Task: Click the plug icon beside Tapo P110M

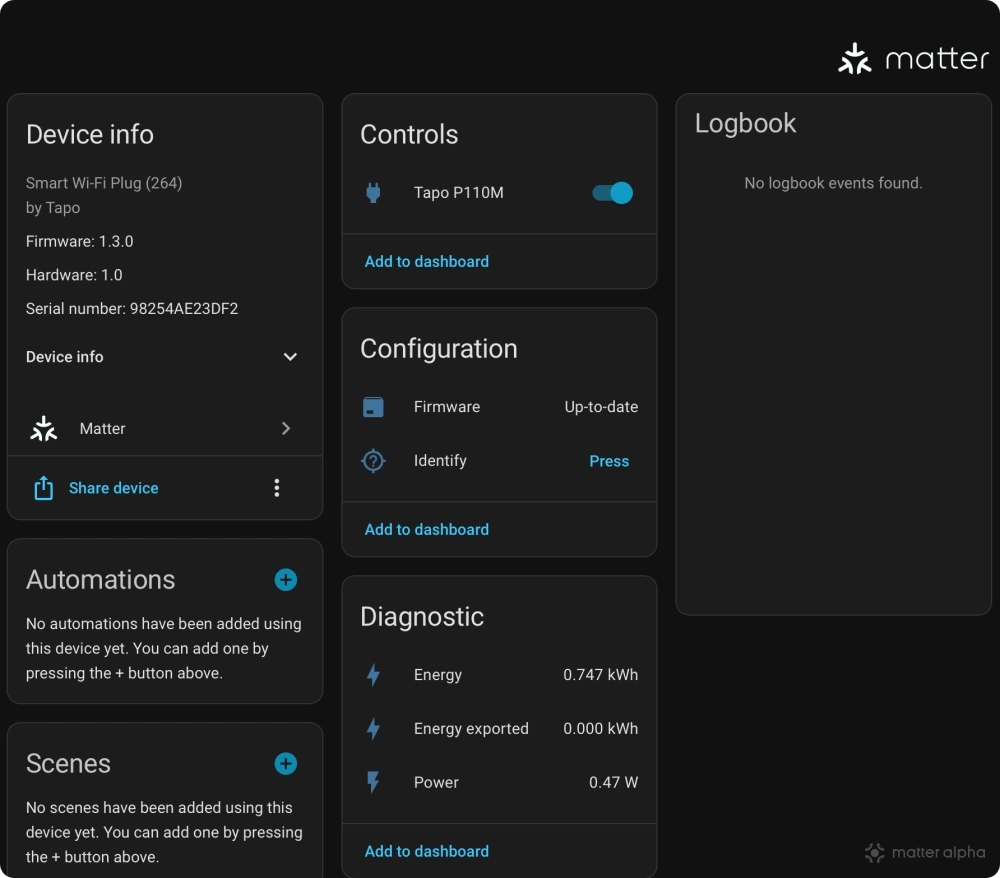Action: click(373, 193)
